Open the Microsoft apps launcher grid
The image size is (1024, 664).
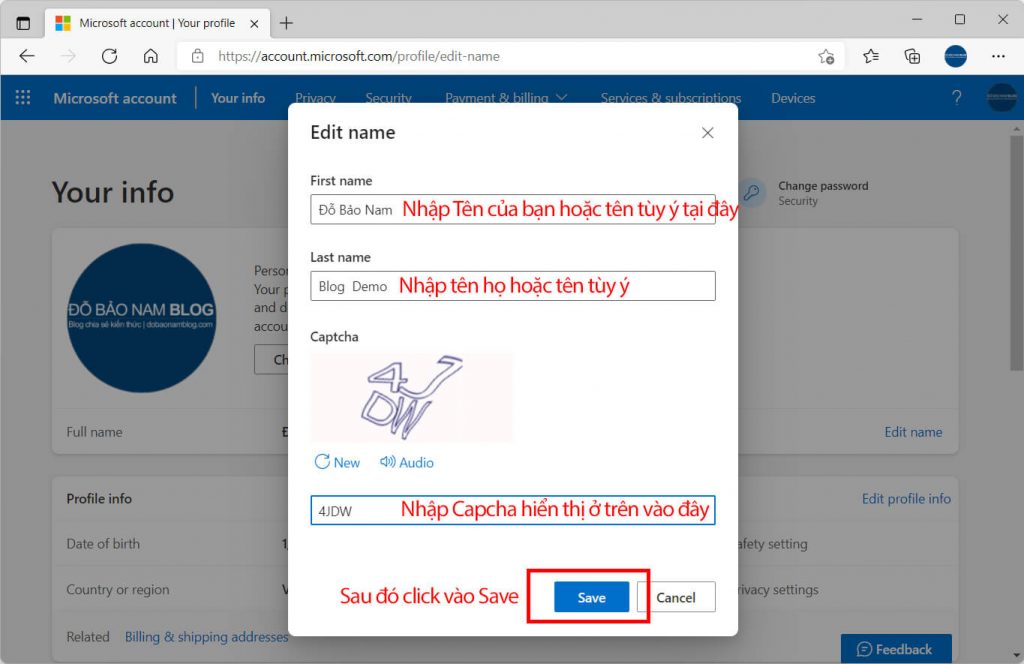(x=23, y=97)
